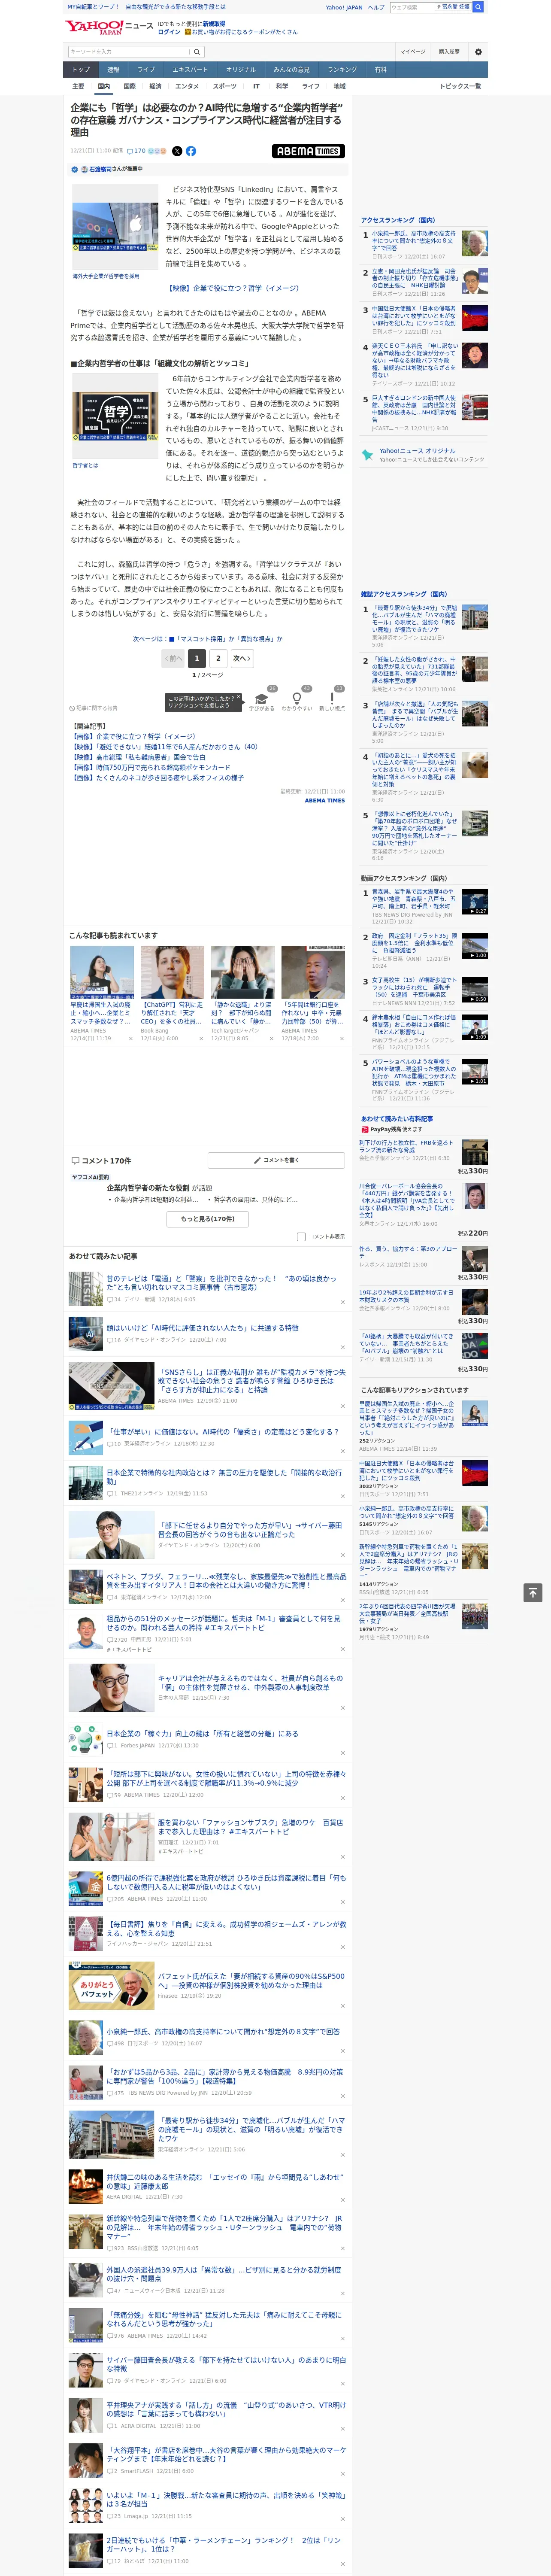Click the pencil コメントを書く button
This screenshot has width=551, height=2576.
pos(276,1160)
